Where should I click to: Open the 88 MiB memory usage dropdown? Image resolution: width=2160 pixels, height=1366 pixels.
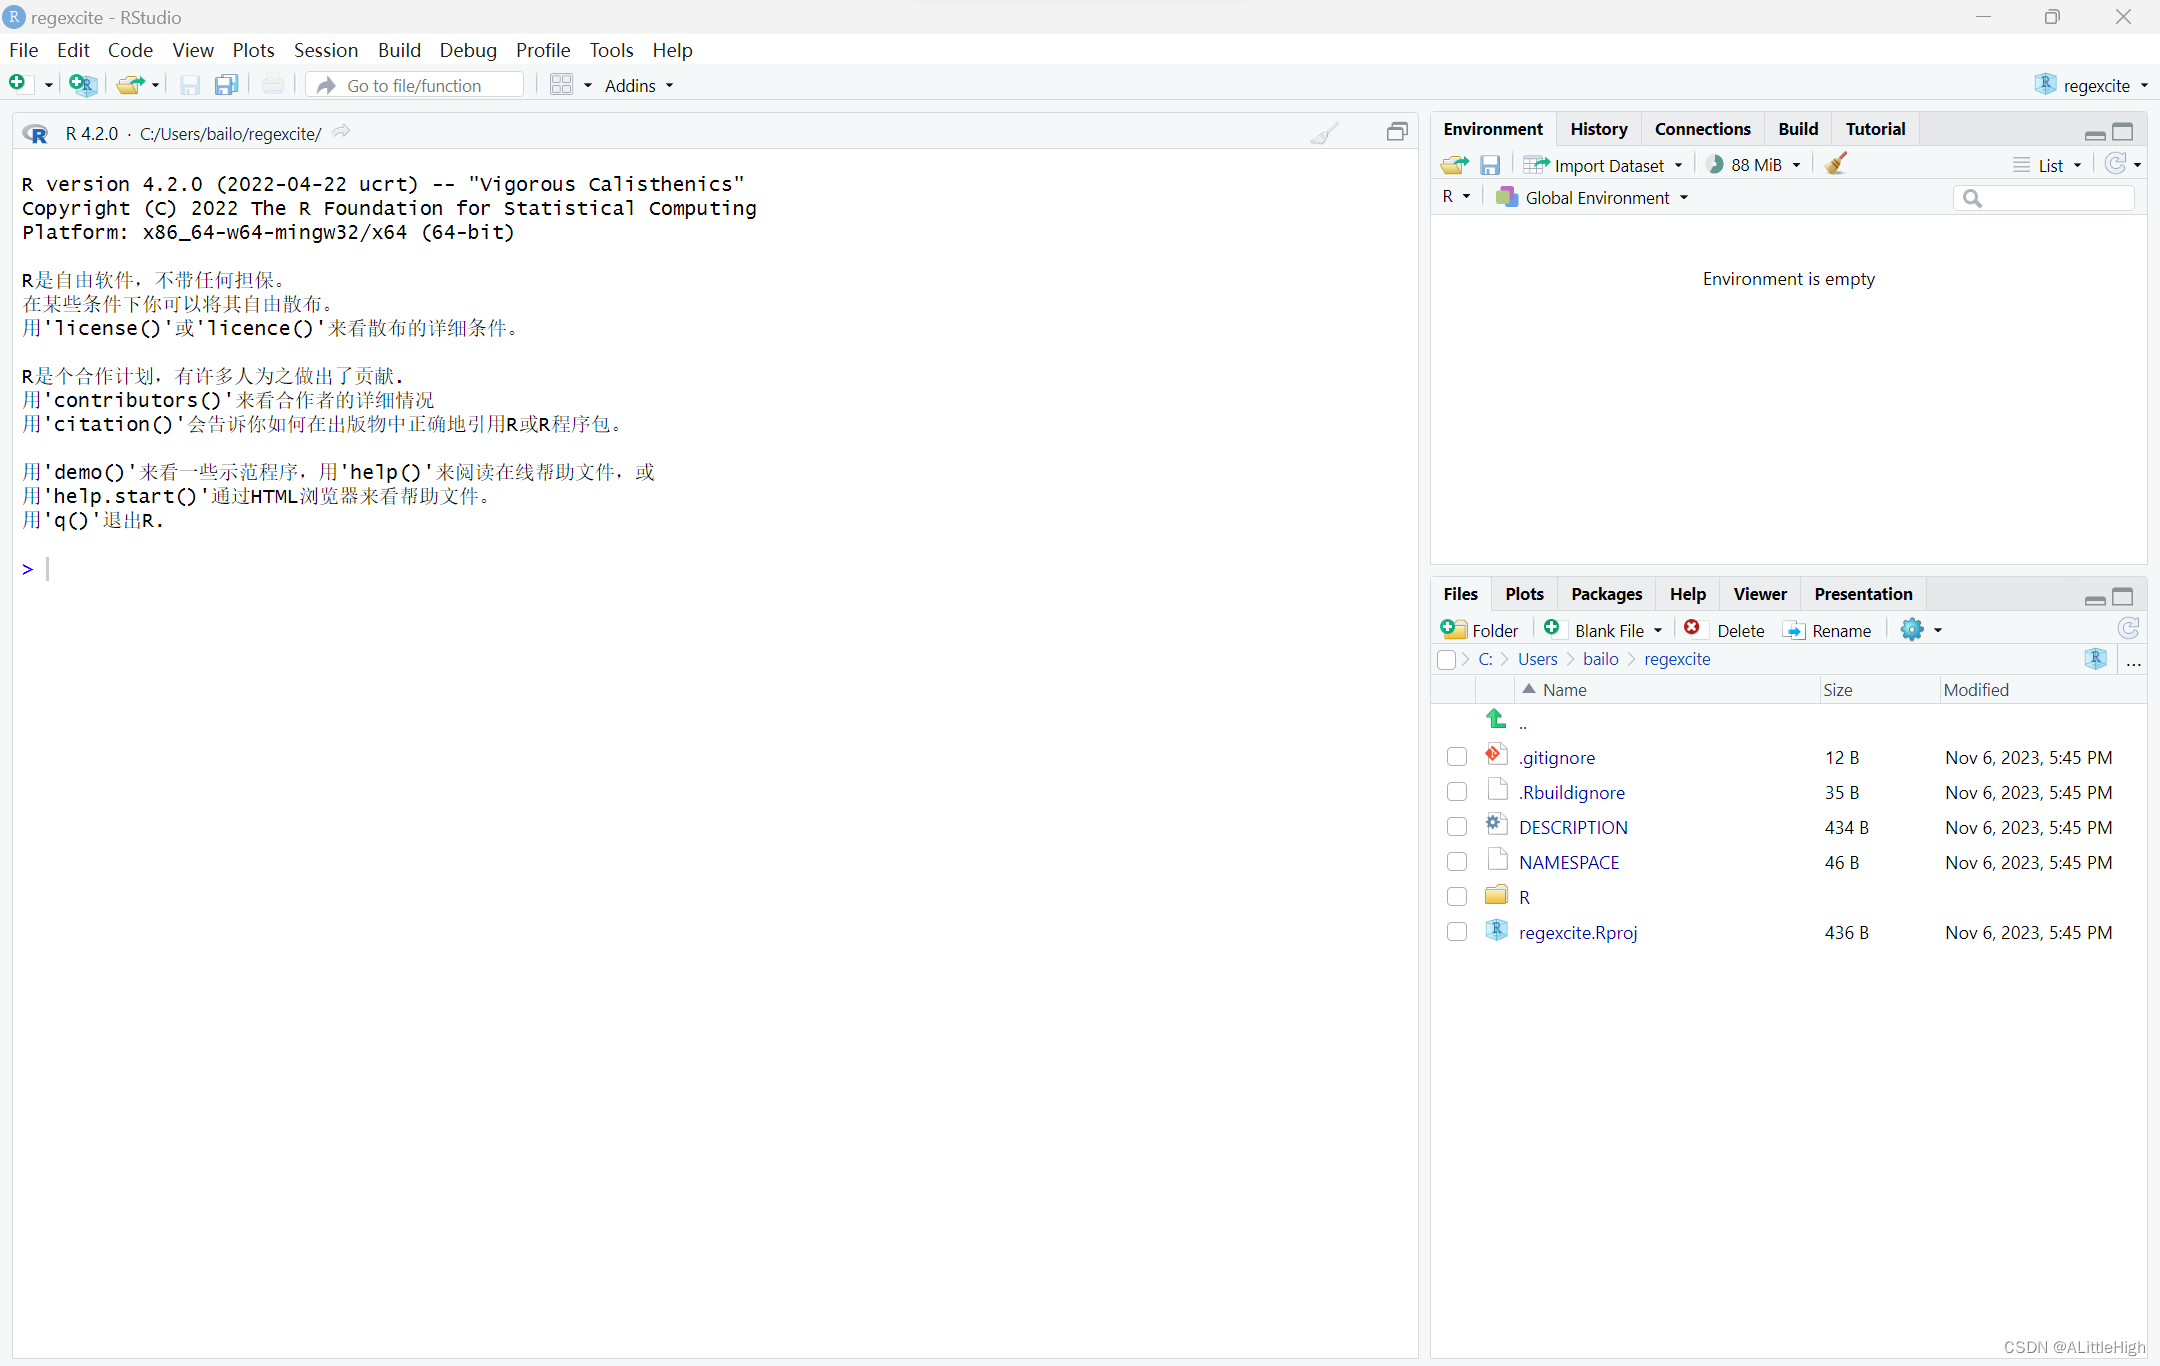coord(1754,165)
